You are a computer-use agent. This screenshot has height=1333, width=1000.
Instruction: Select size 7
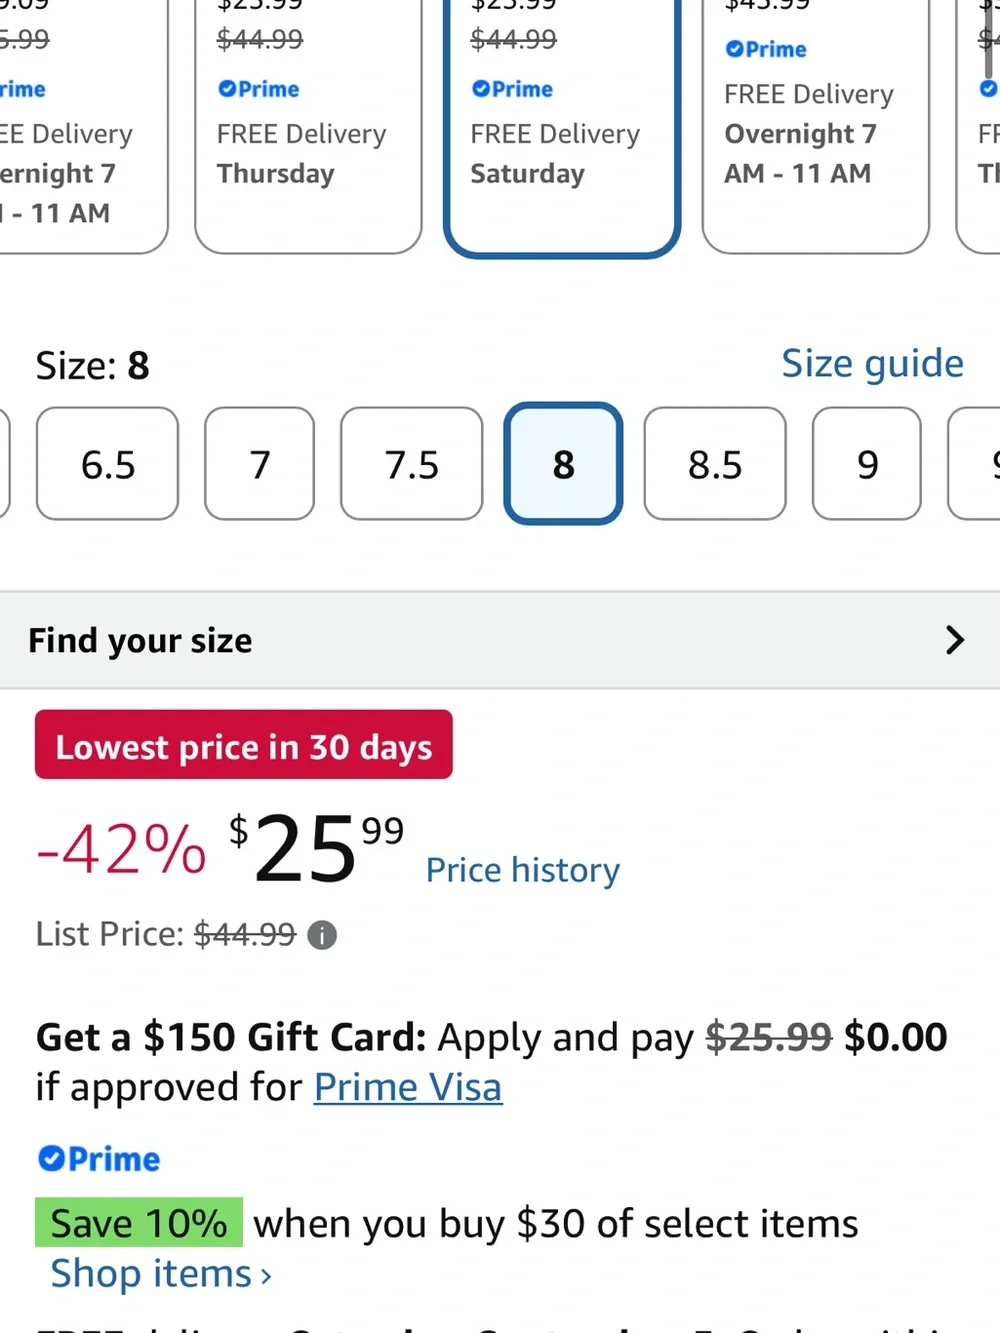pyautogui.click(x=260, y=464)
